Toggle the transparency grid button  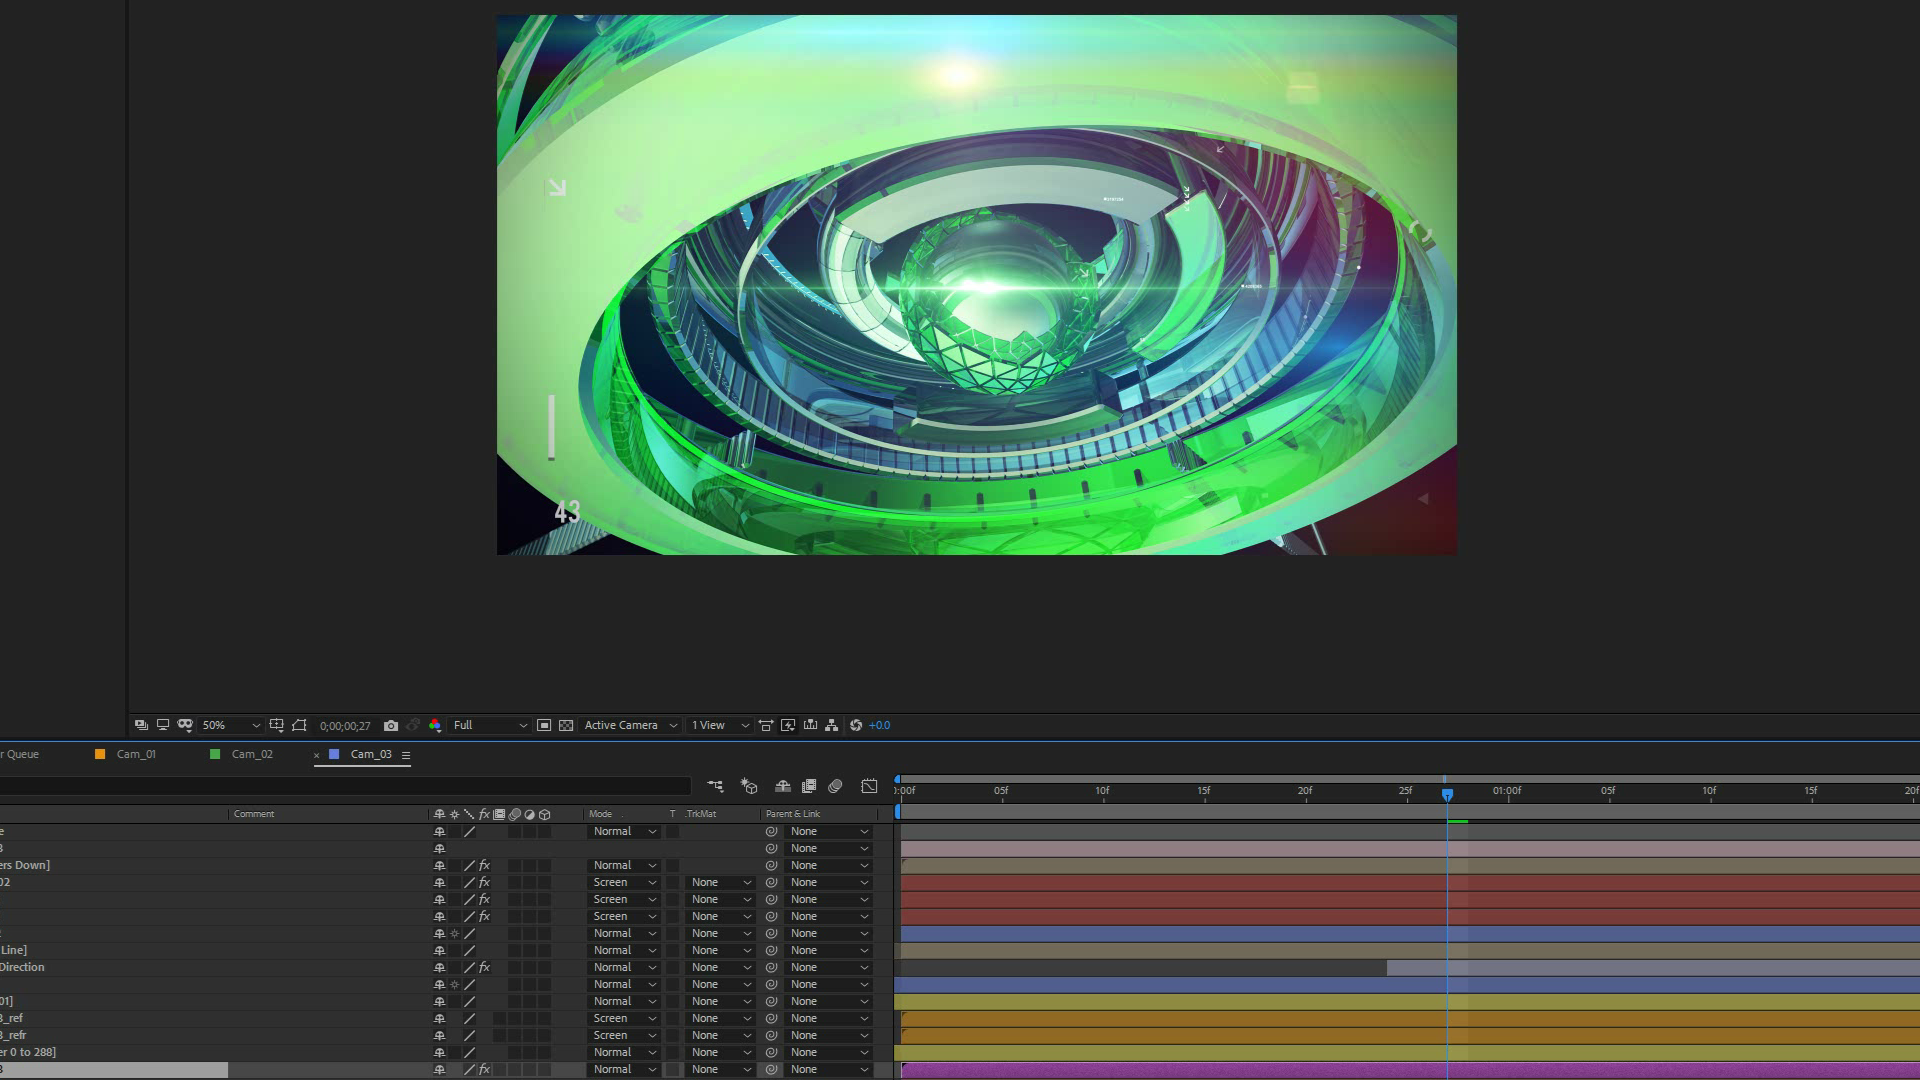tap(566, 726)
